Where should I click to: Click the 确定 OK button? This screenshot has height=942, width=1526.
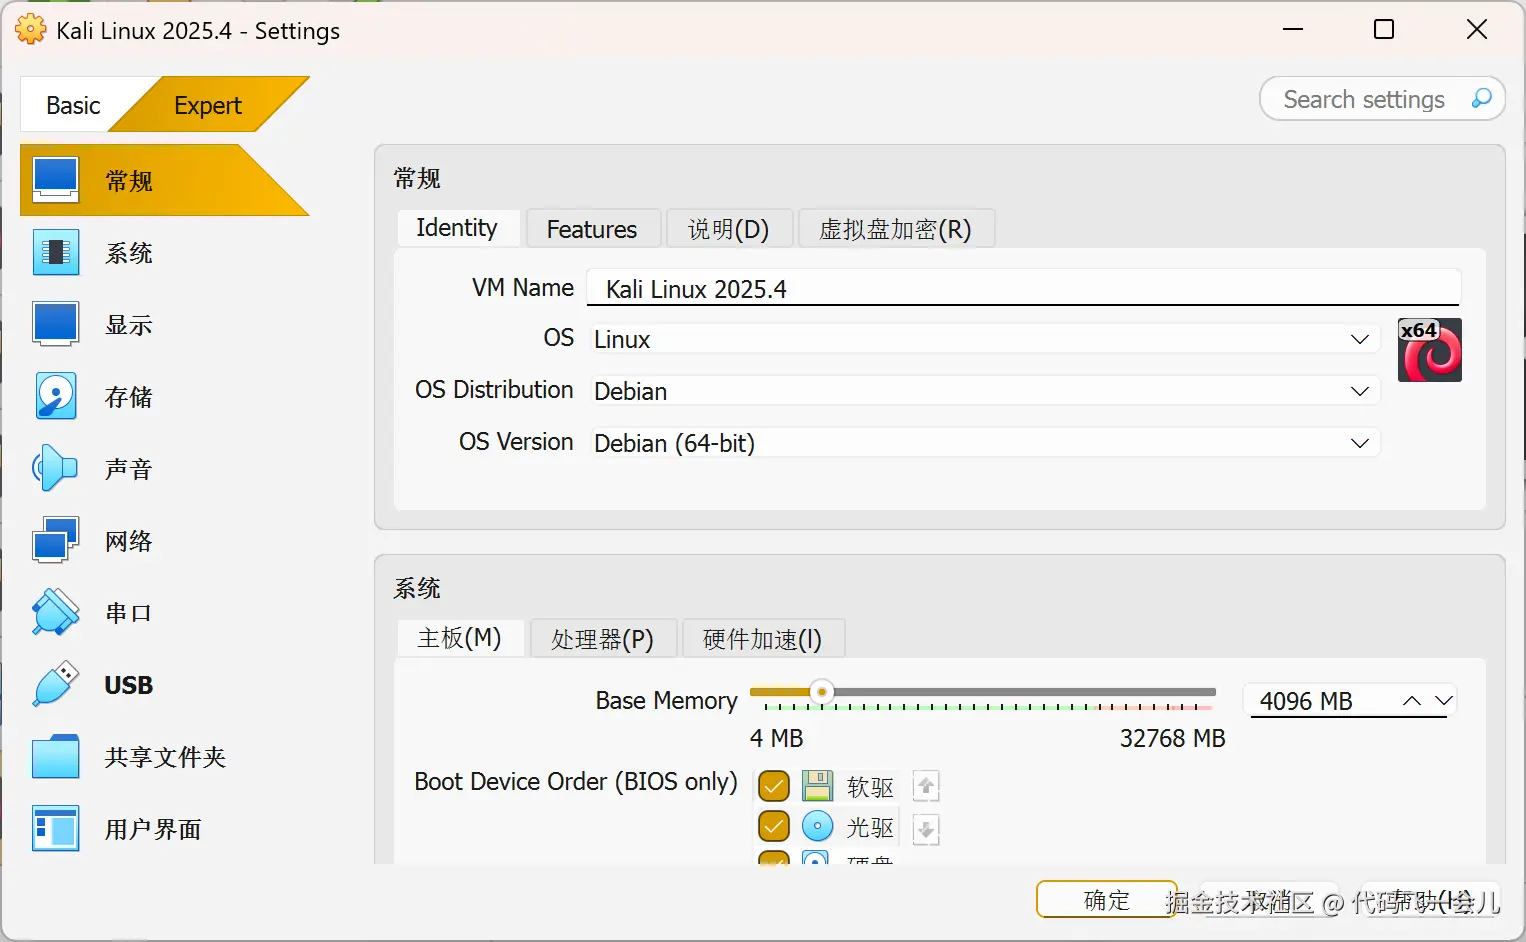pyautogui.click(x=1107, y=900)
